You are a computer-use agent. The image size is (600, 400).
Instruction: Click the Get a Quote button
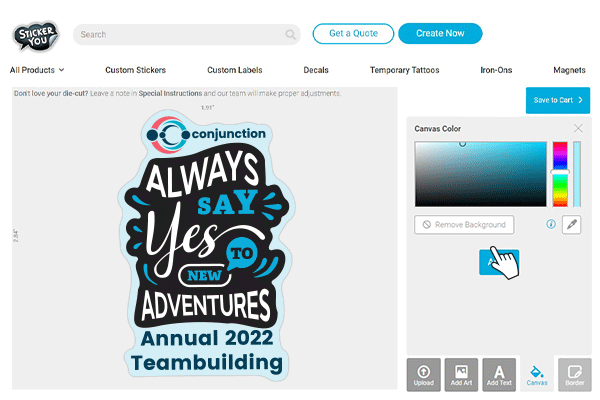(353, 34)
